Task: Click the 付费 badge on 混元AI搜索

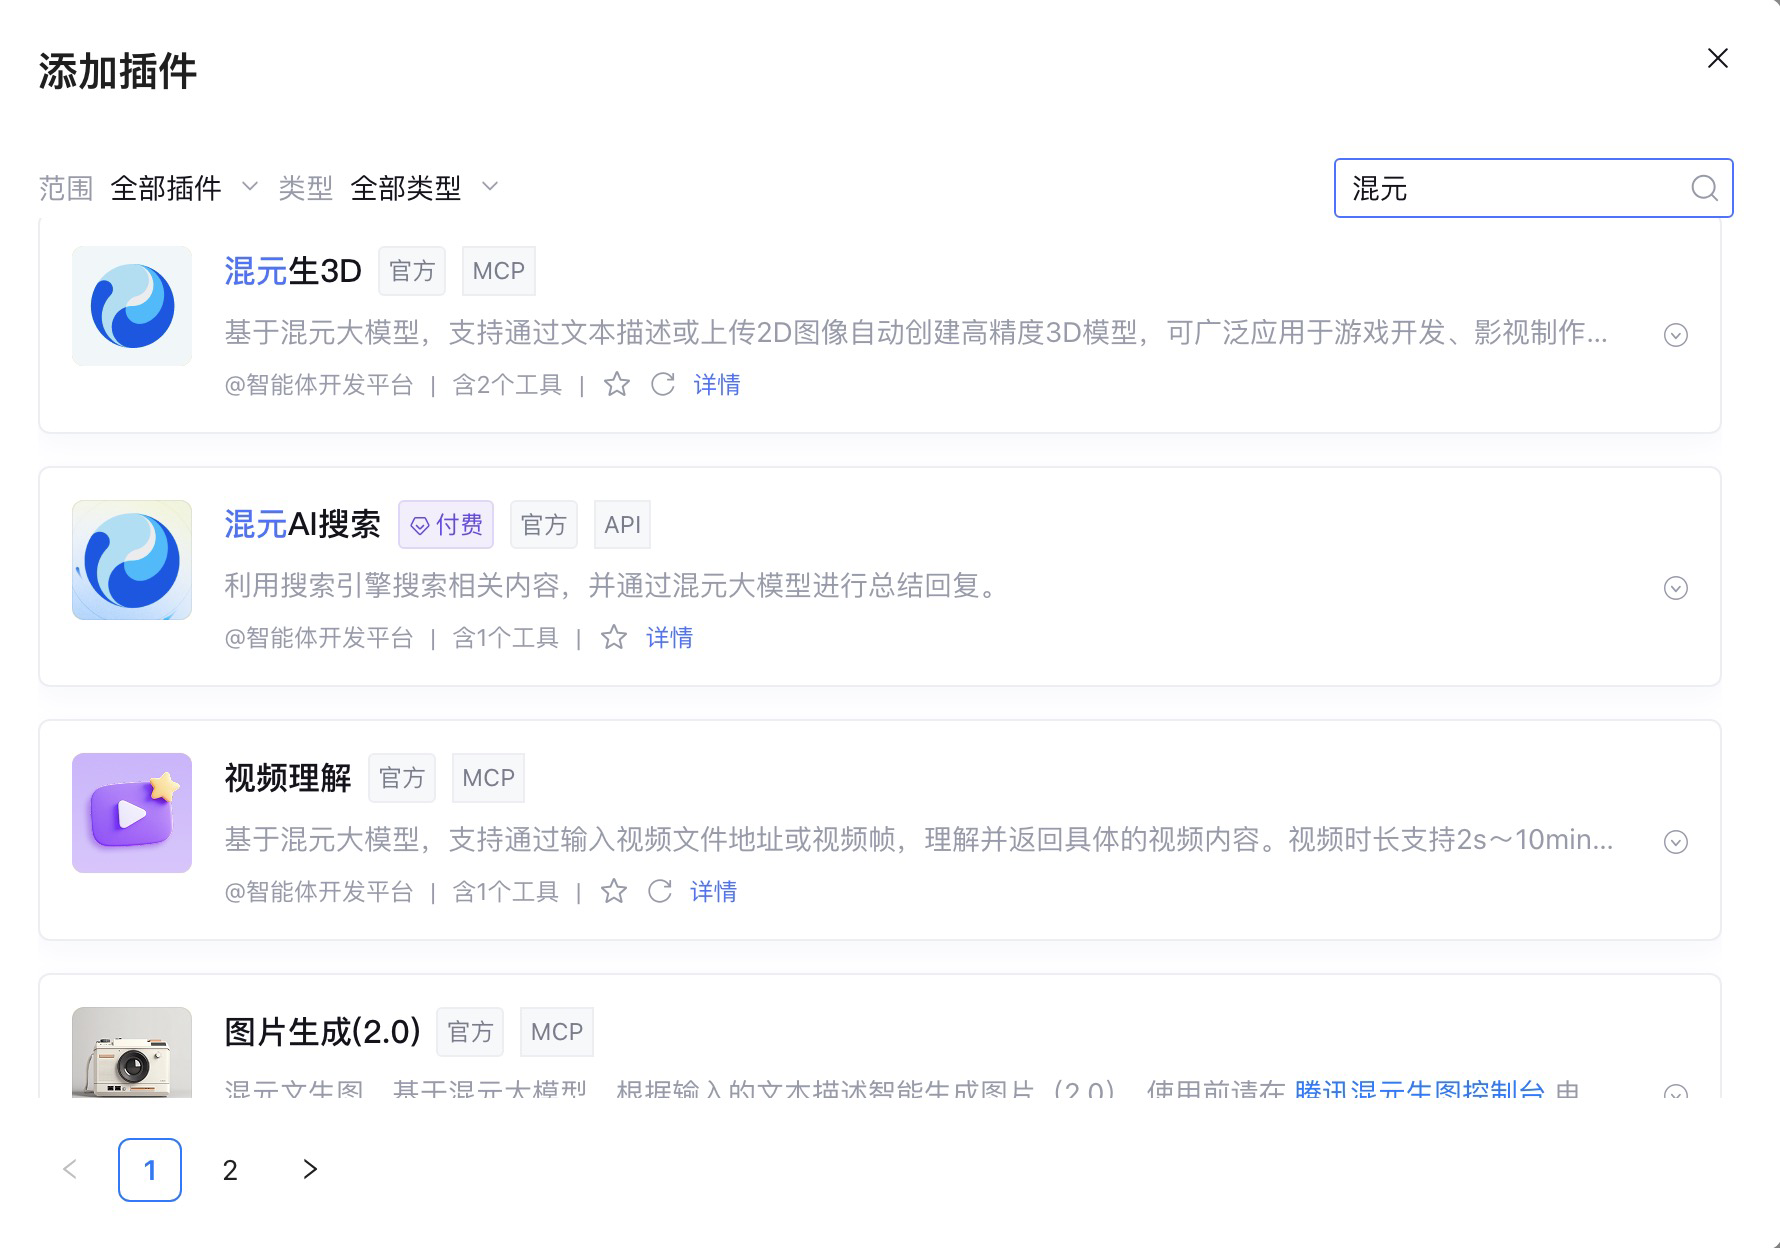Action: 446,524
